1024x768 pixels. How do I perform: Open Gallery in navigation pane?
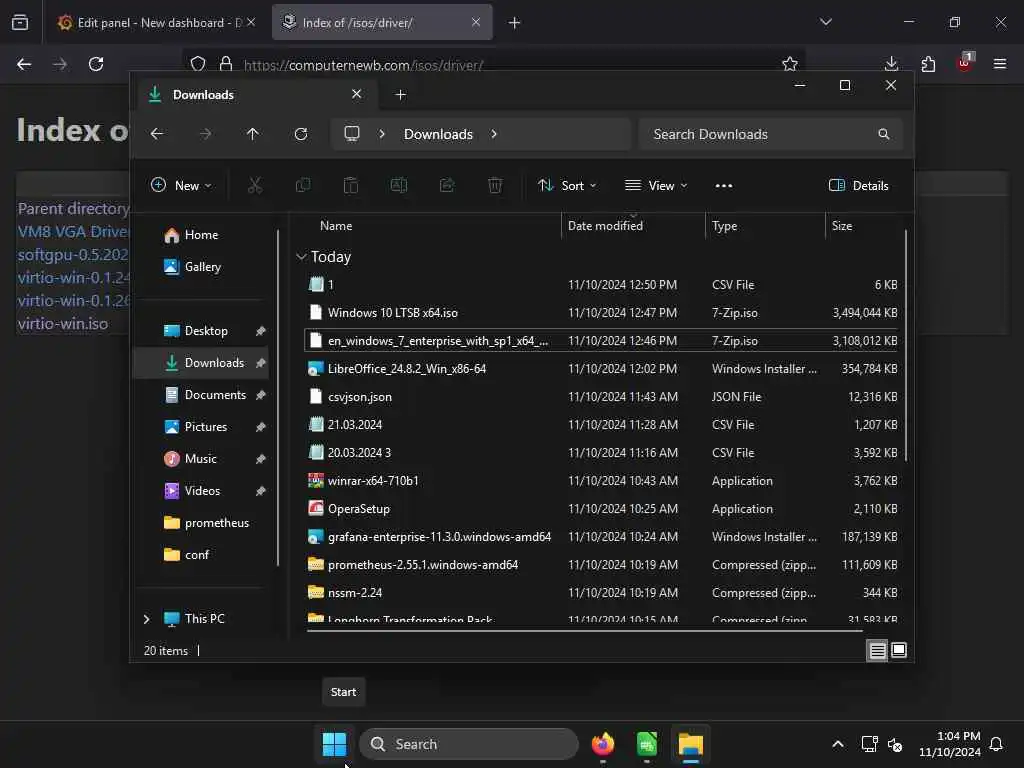click(x=203, y=266)
